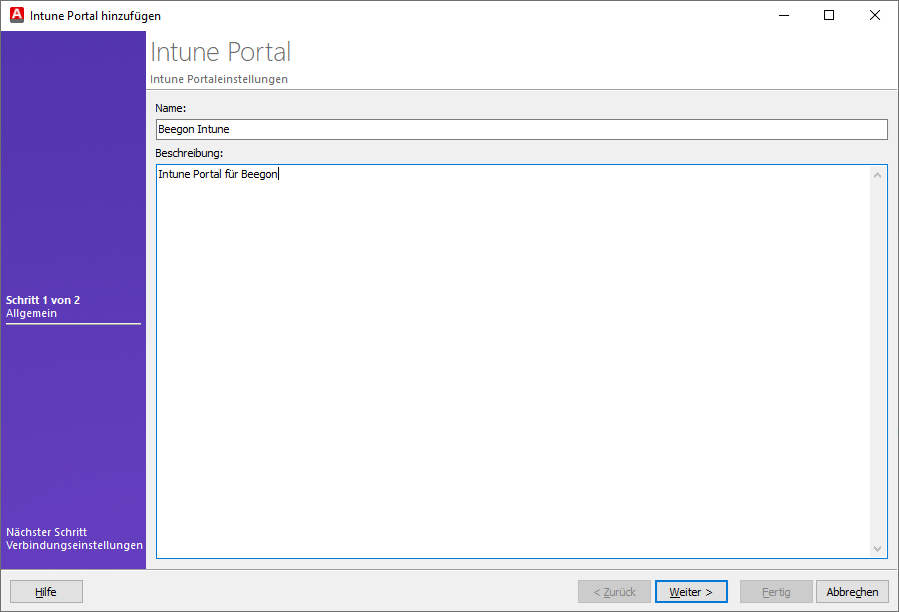Open the Hilfe dialog
The image size is (899, 612).
click(x=45, y=591)
